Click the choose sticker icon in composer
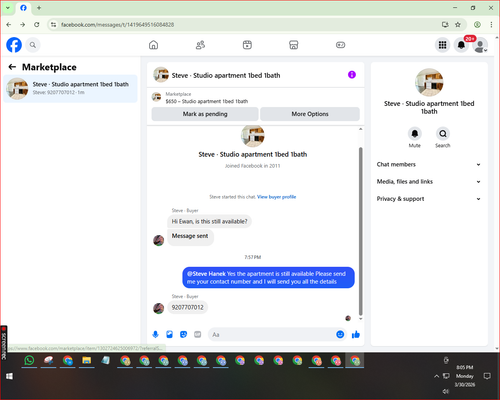The image size is (500, 400). 183,334
